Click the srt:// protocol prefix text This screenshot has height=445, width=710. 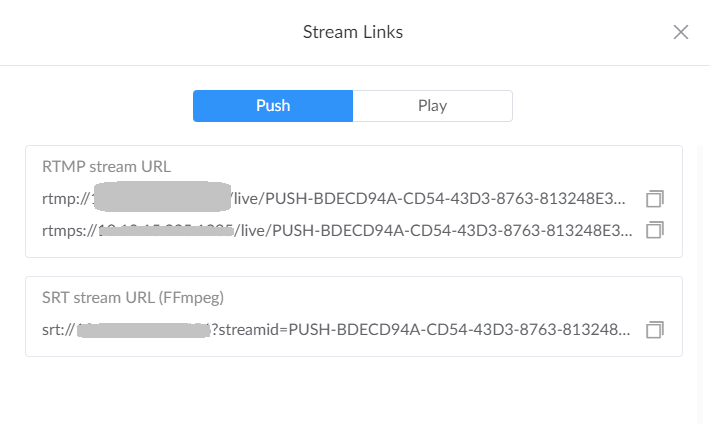point(59,329)
